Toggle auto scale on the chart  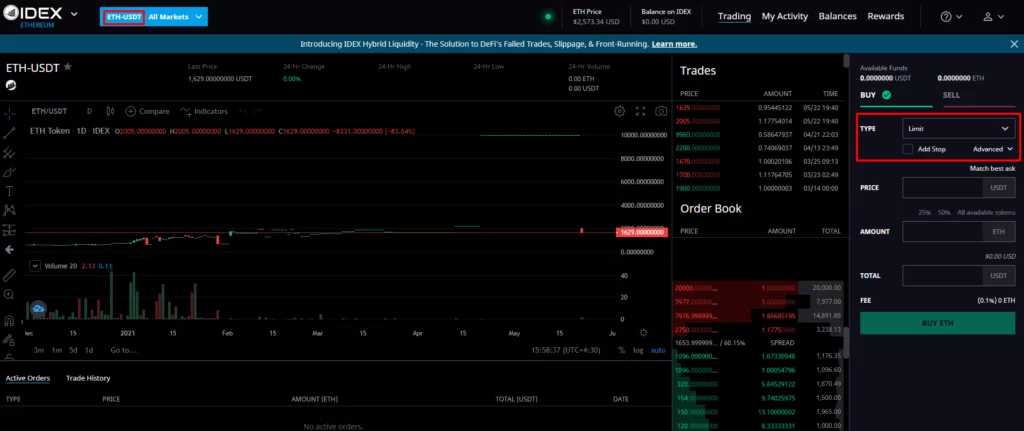pyautogui.click(x=658, y=350)
